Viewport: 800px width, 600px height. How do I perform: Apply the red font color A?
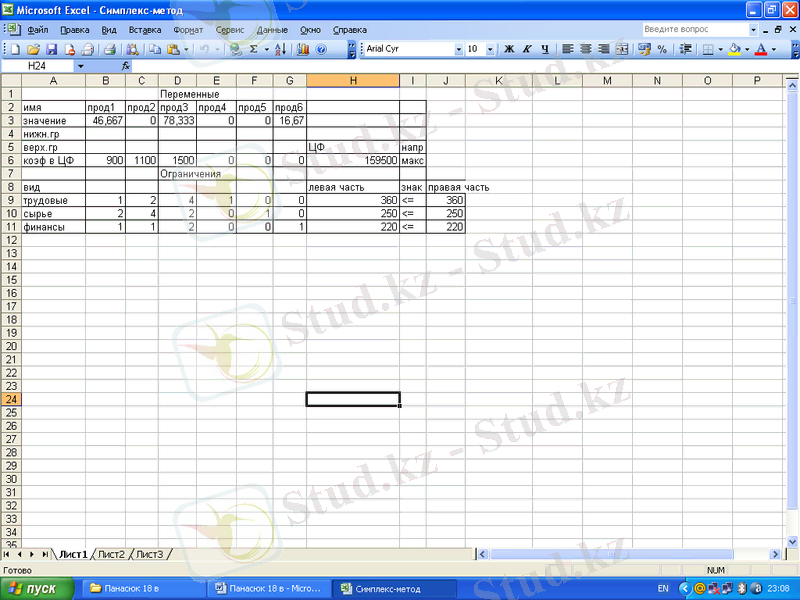click(x=761, y=49)
